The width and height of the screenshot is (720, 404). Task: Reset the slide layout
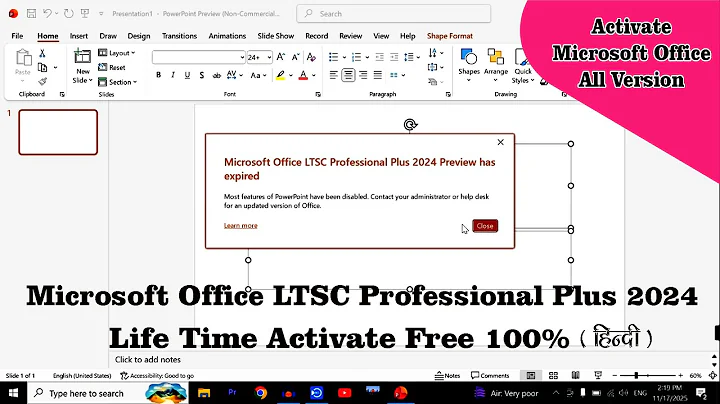tap(112, 67)
